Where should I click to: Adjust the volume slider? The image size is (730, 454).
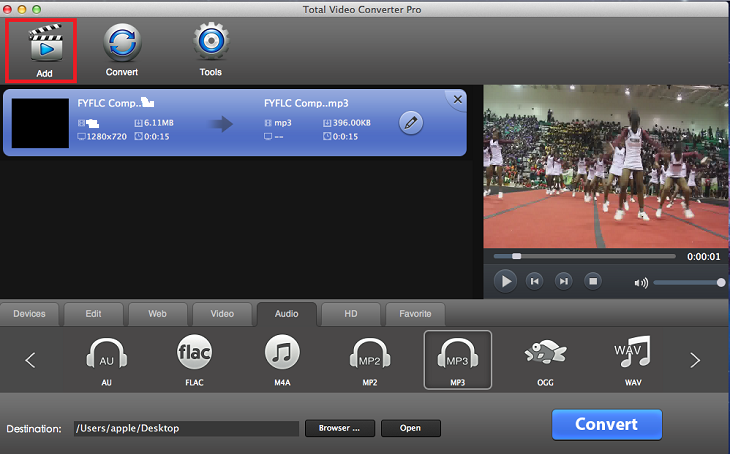(689, 283)
